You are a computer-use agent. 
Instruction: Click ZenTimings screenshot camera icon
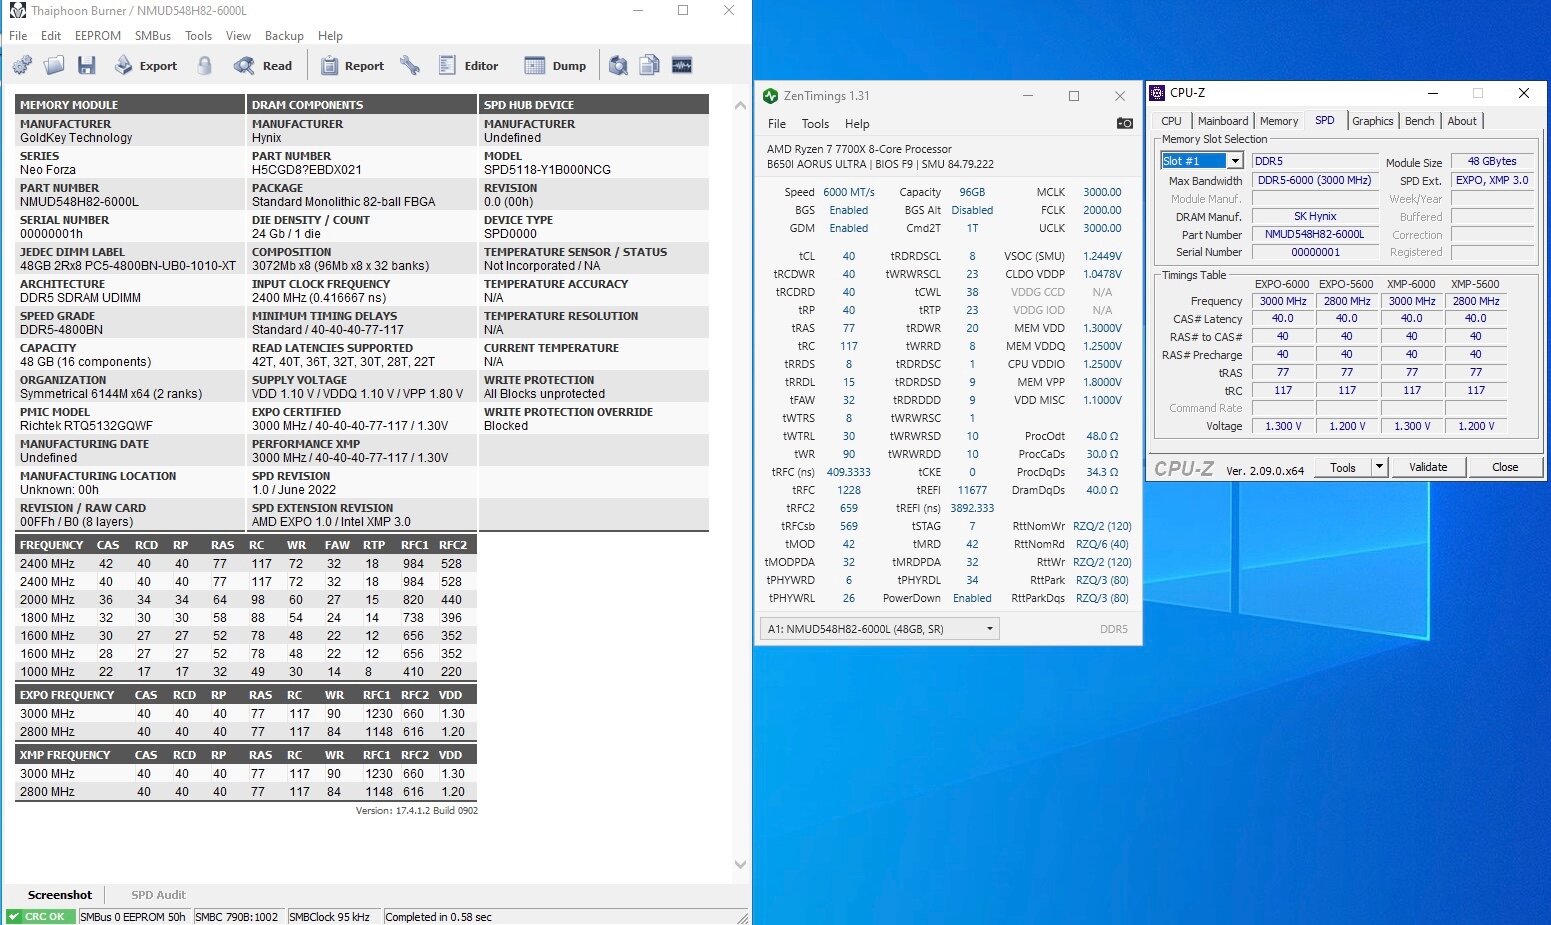1125,124
